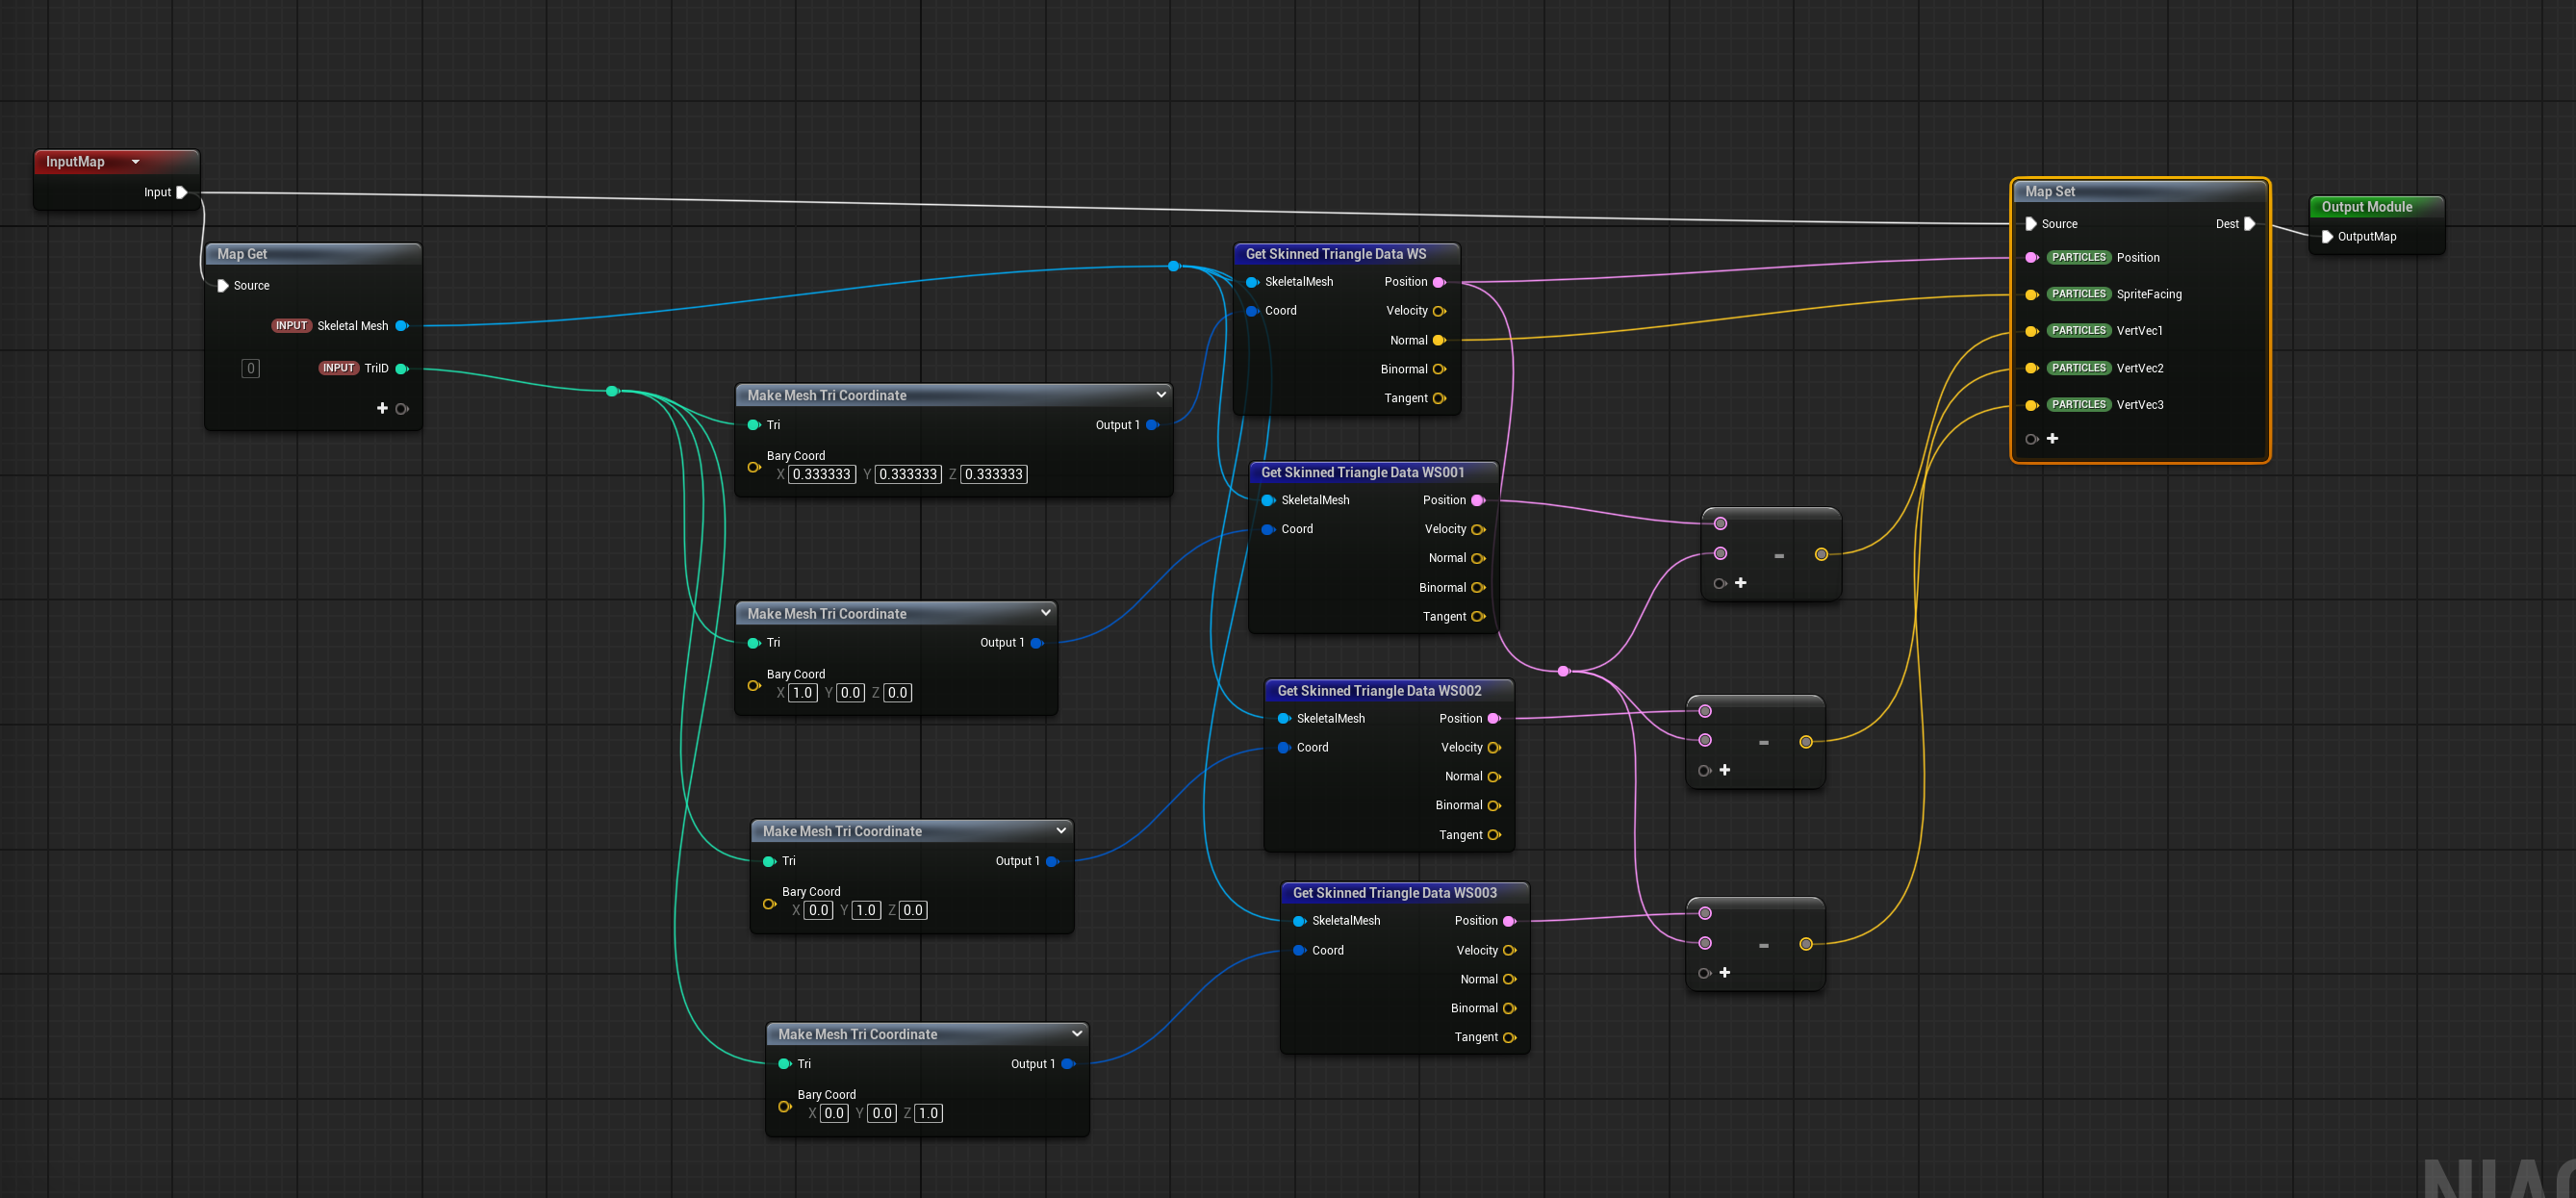
Task: Expand the Make Mesh Tri Coordinate node with X 1.0
Action: click(x=1046, y=613)
